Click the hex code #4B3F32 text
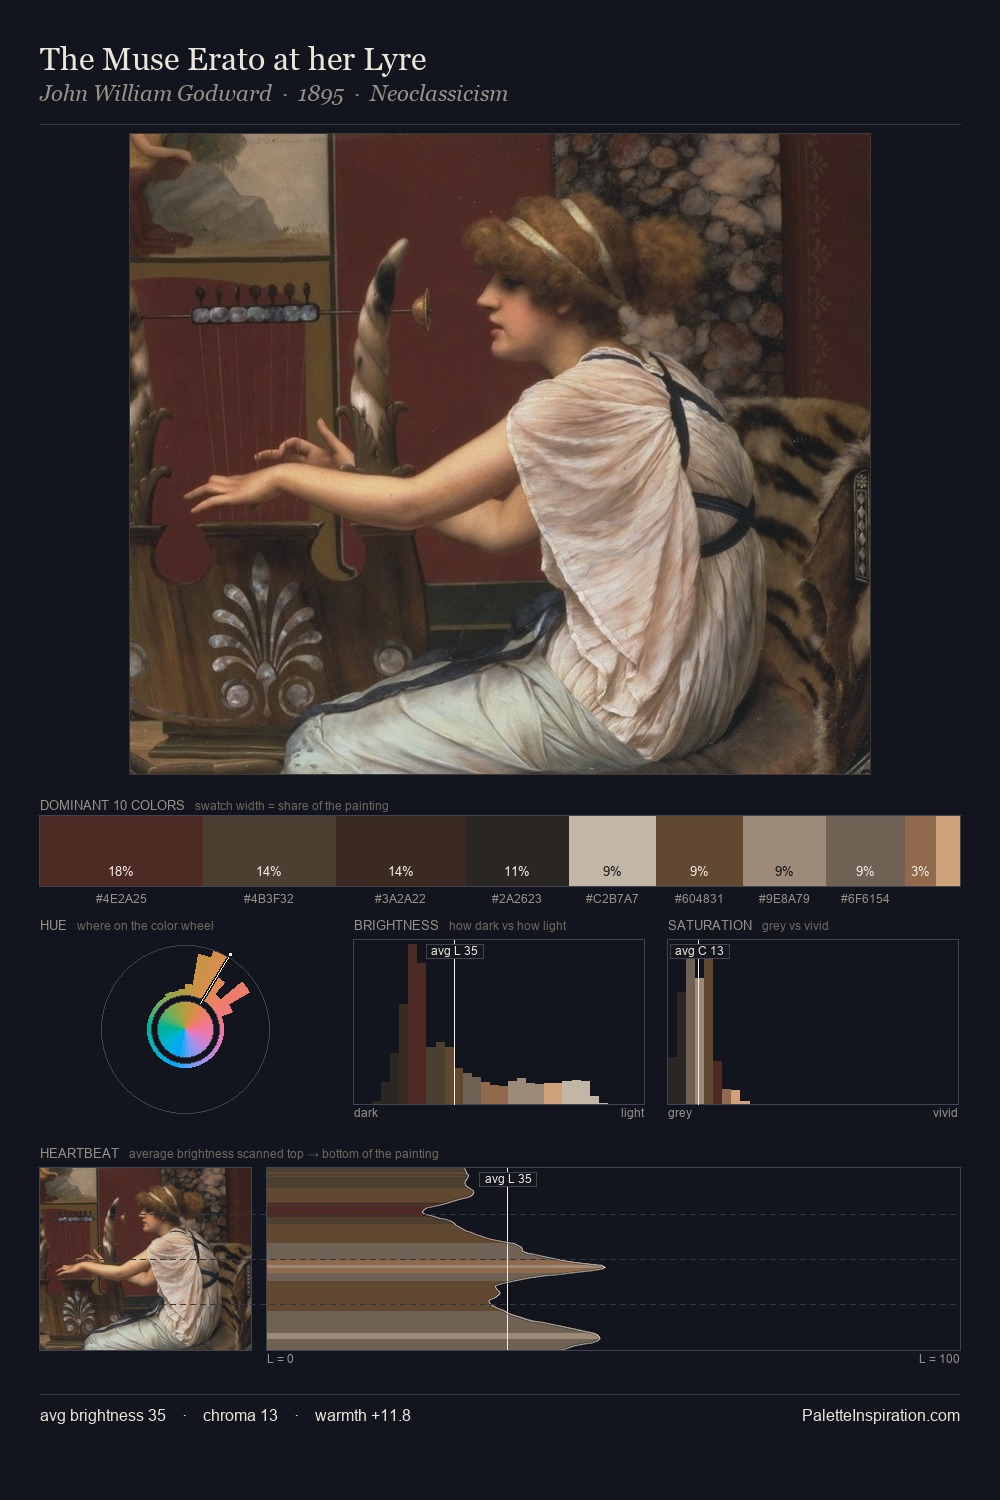 (269, 898)
